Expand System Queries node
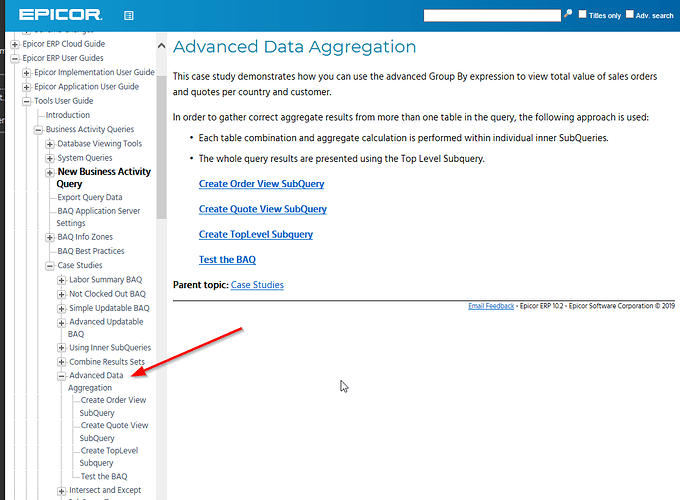The width and height of the screenshot is (680, 500). pyautogui.click(x=50, y=158)
